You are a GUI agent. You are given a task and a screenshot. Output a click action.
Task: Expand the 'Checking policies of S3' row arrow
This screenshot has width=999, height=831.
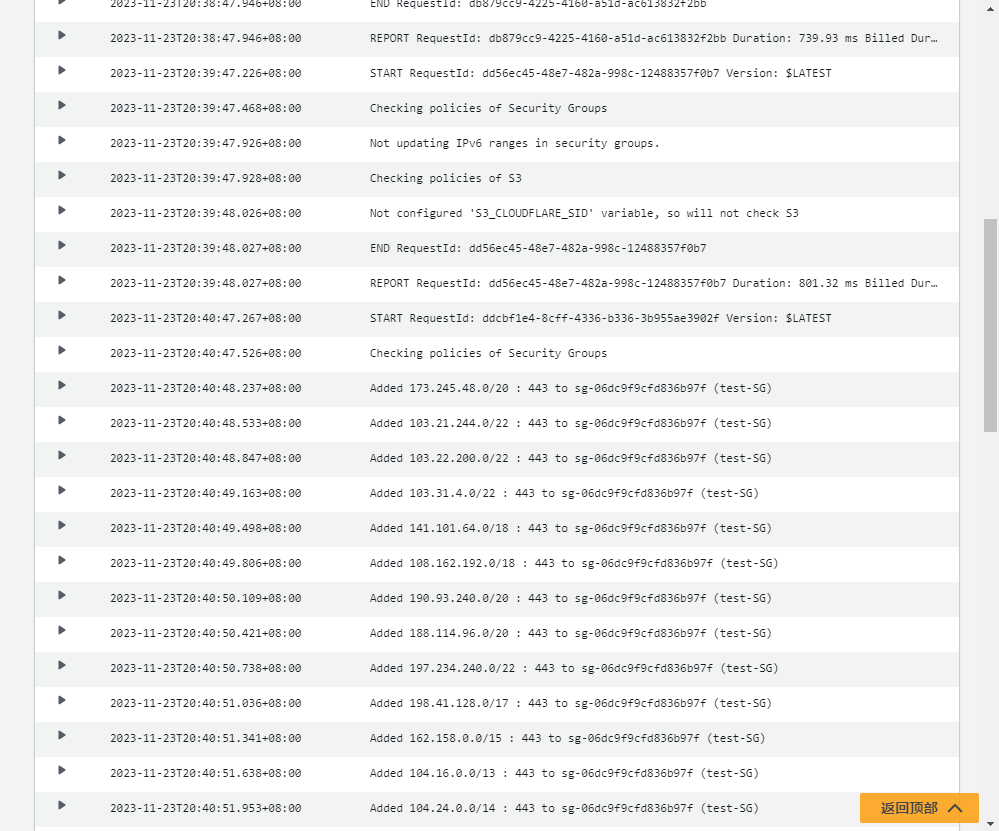[x=62, y=175]
